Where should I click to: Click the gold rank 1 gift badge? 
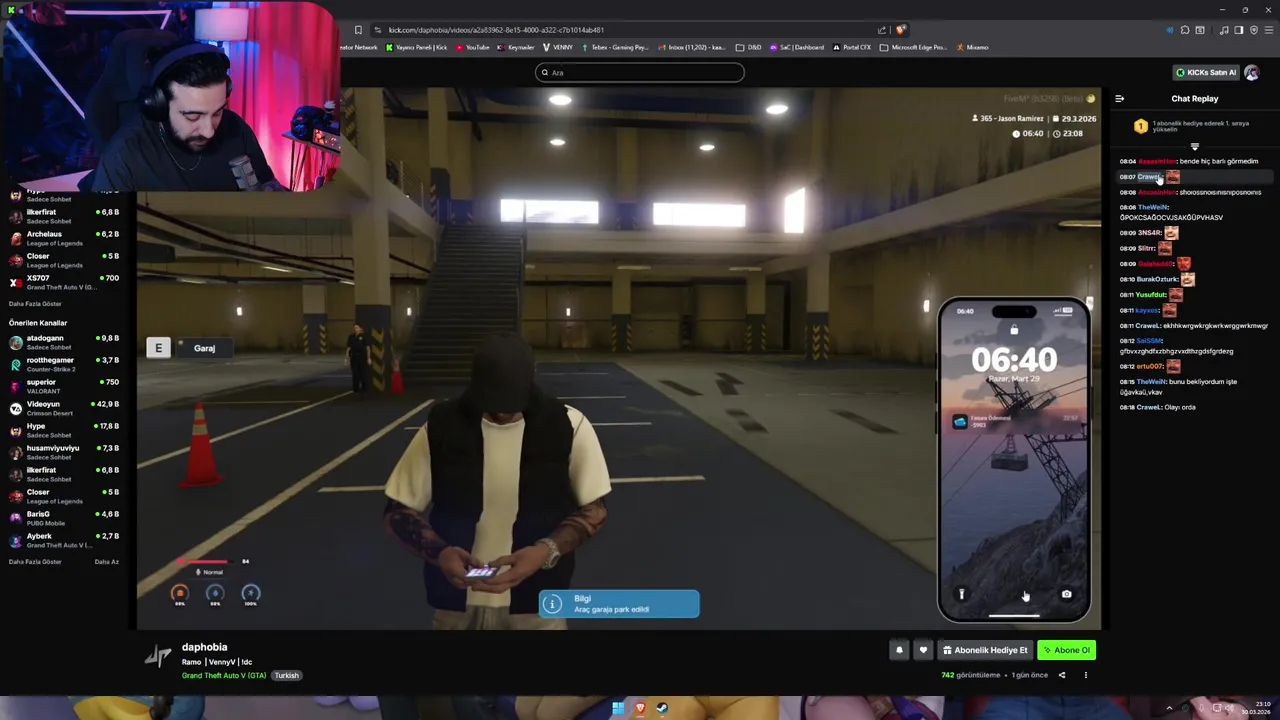[1141, 126]
